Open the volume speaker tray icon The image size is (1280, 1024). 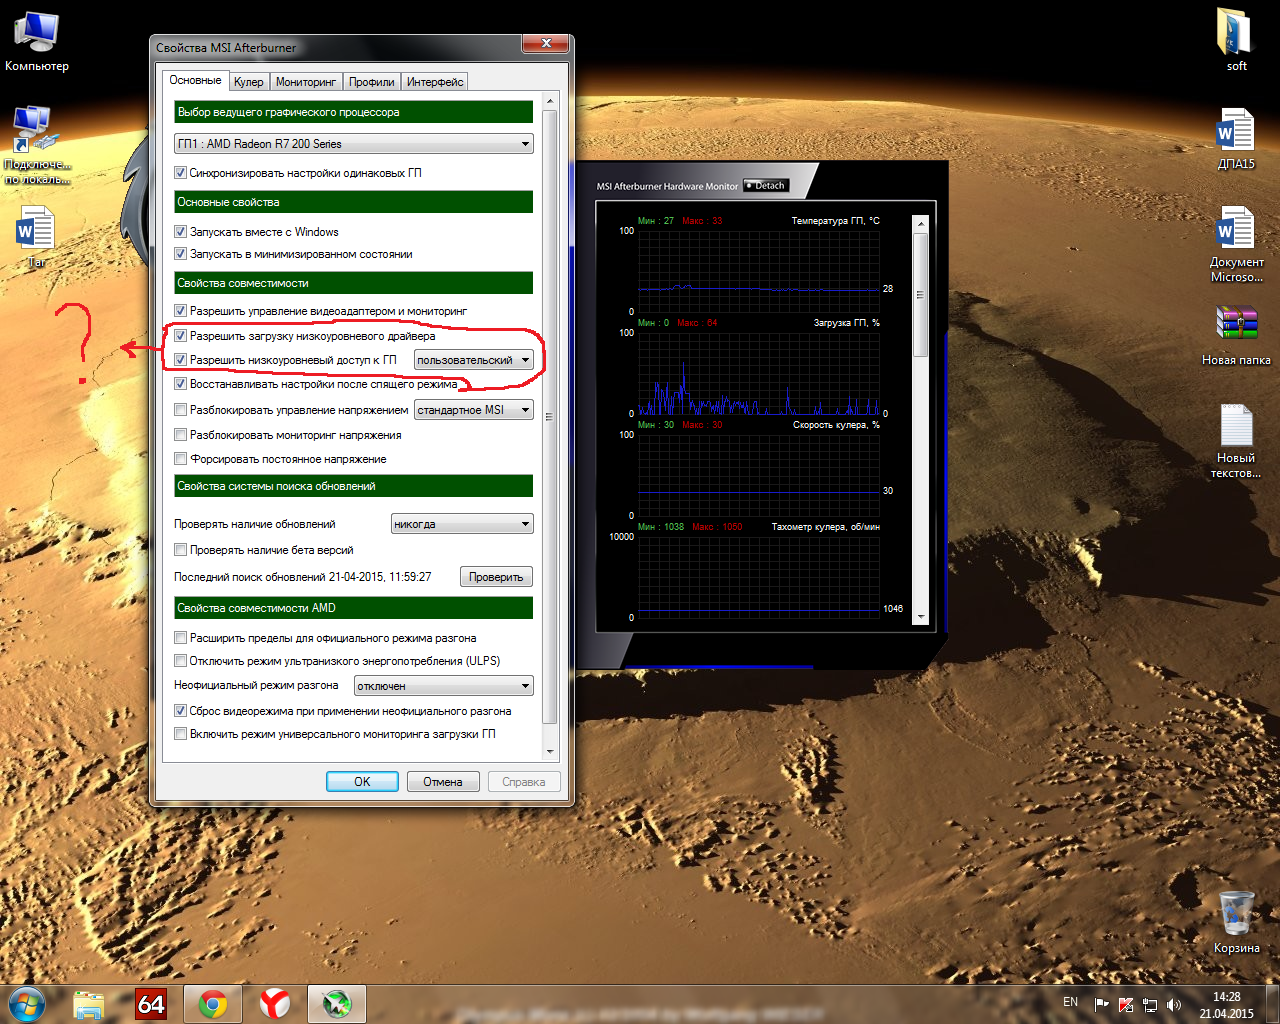click(x=1174, y=1004)
